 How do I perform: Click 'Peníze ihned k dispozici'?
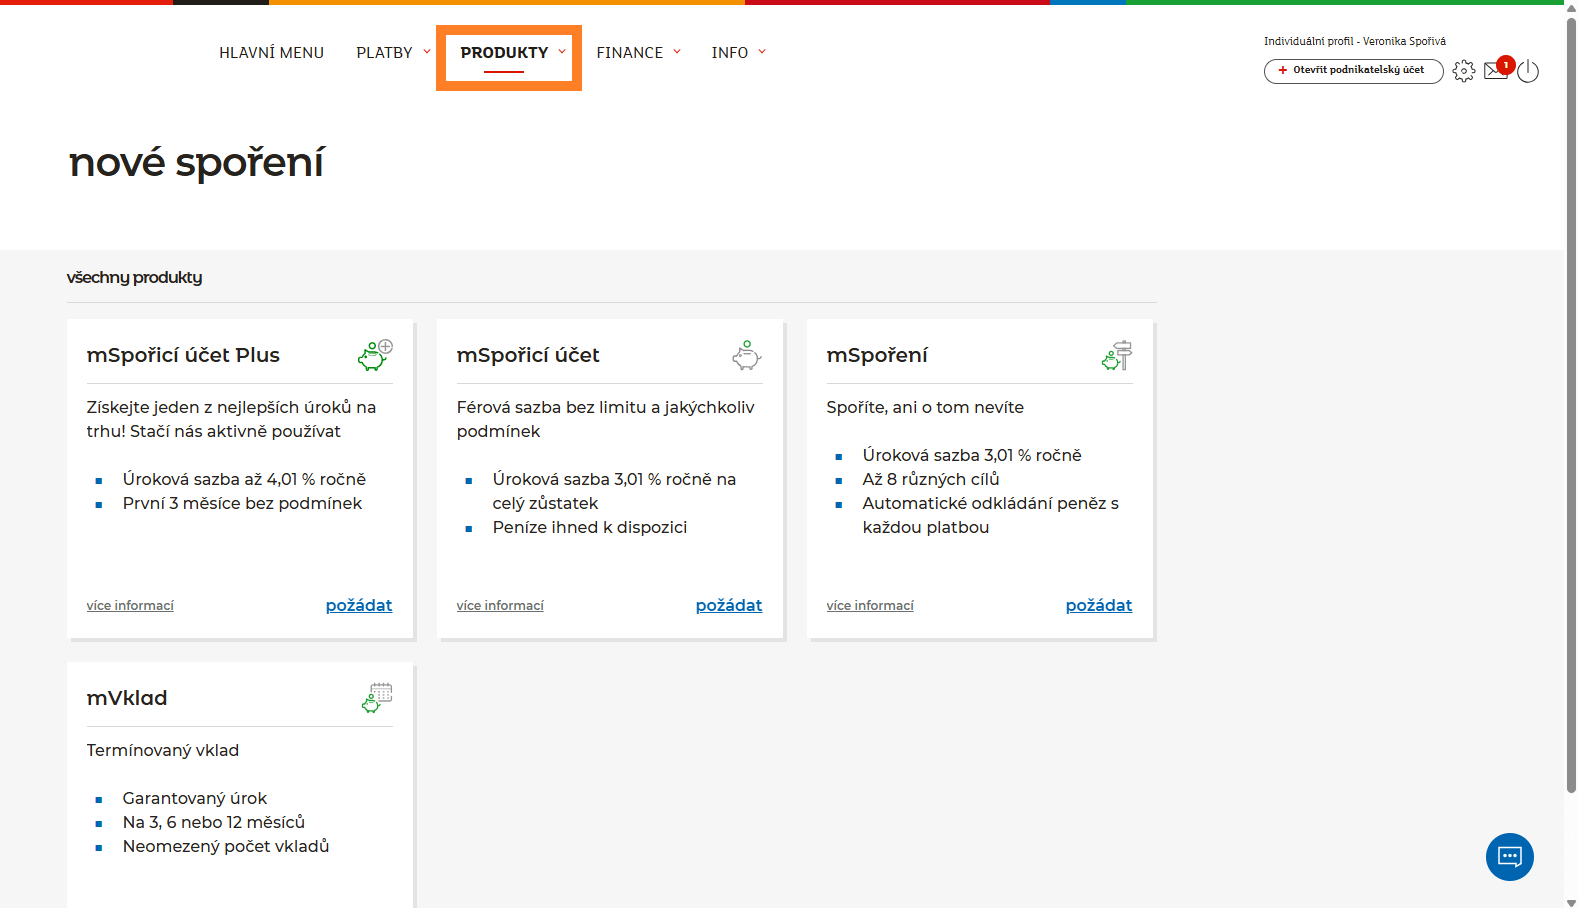(x=590, y=527)
